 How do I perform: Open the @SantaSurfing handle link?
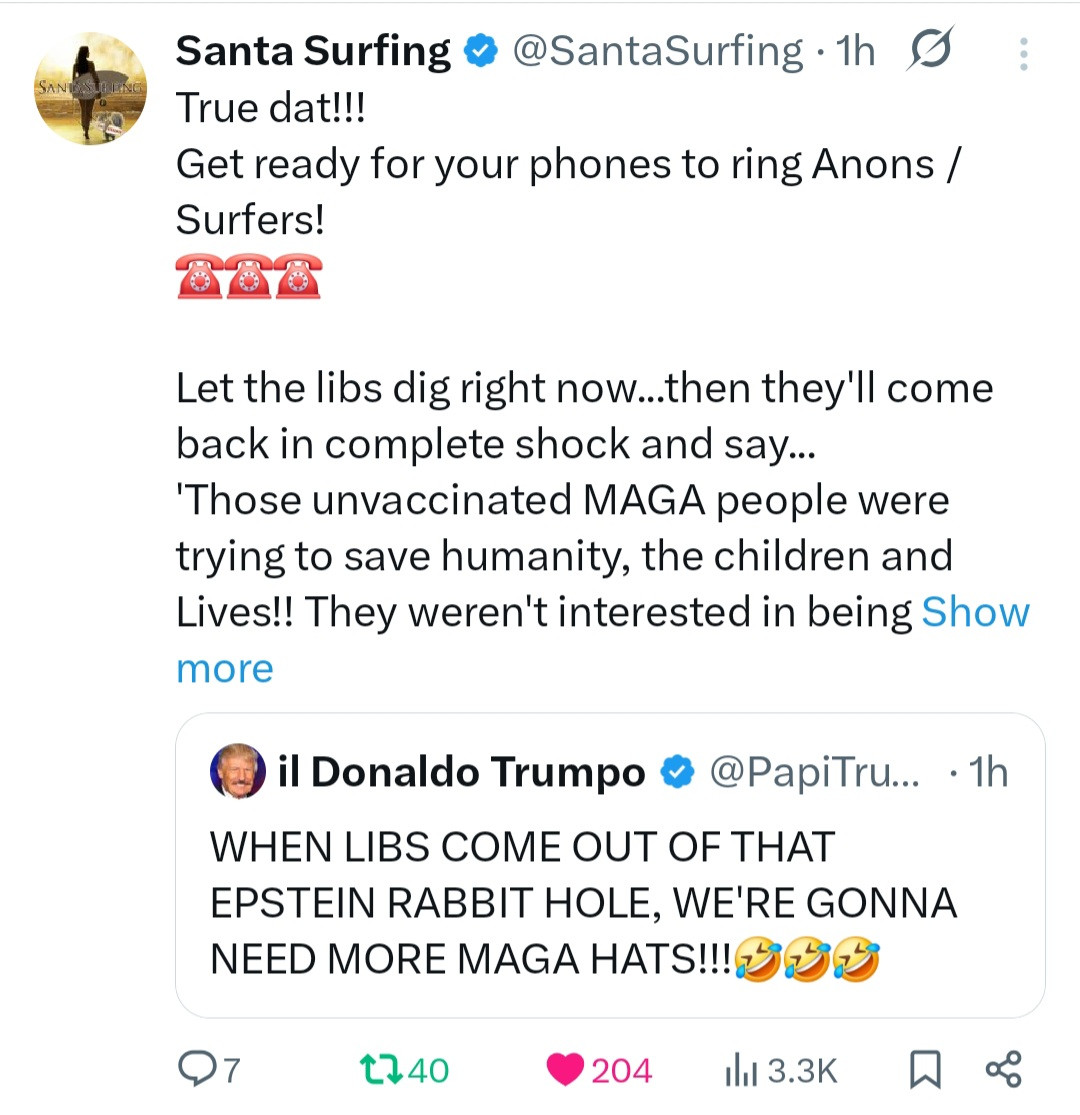(657, 51)
